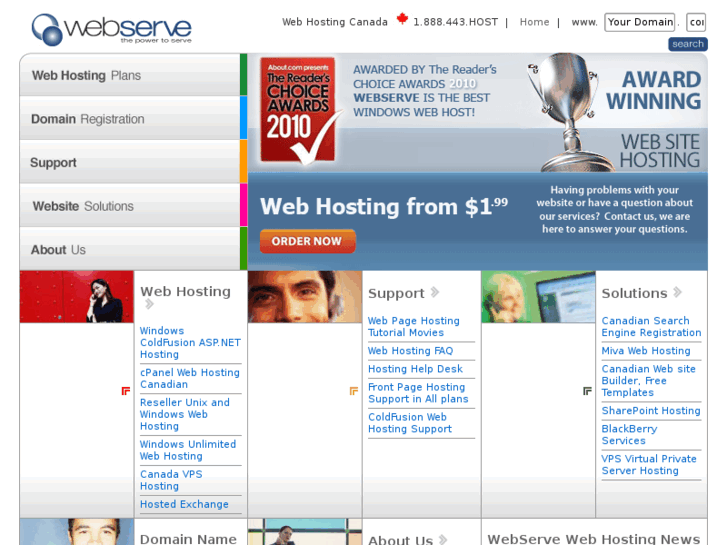The height and width of the screenshot is (545, 727).
Task: Click the dark corner icon in Solutions panel
Action: [587, 391]
